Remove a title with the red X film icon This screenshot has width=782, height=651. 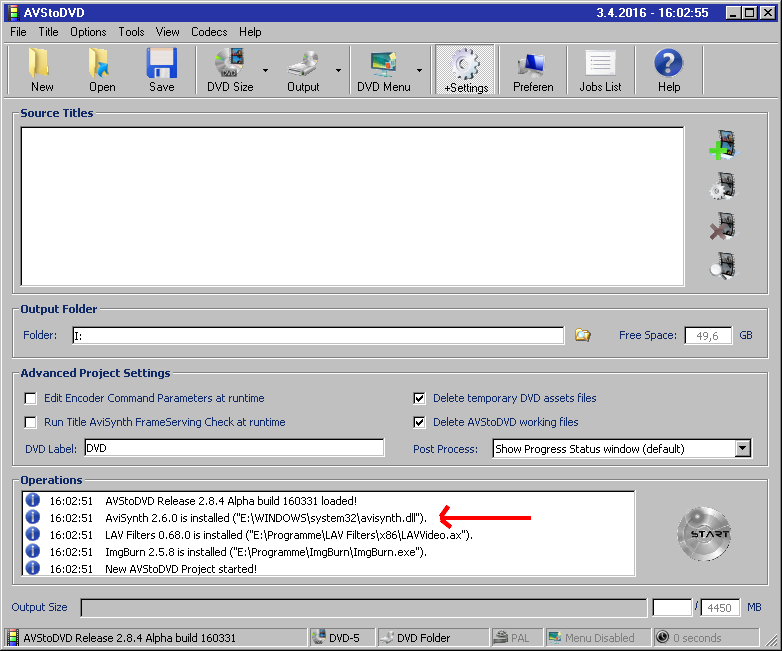[x=723, y=225]
